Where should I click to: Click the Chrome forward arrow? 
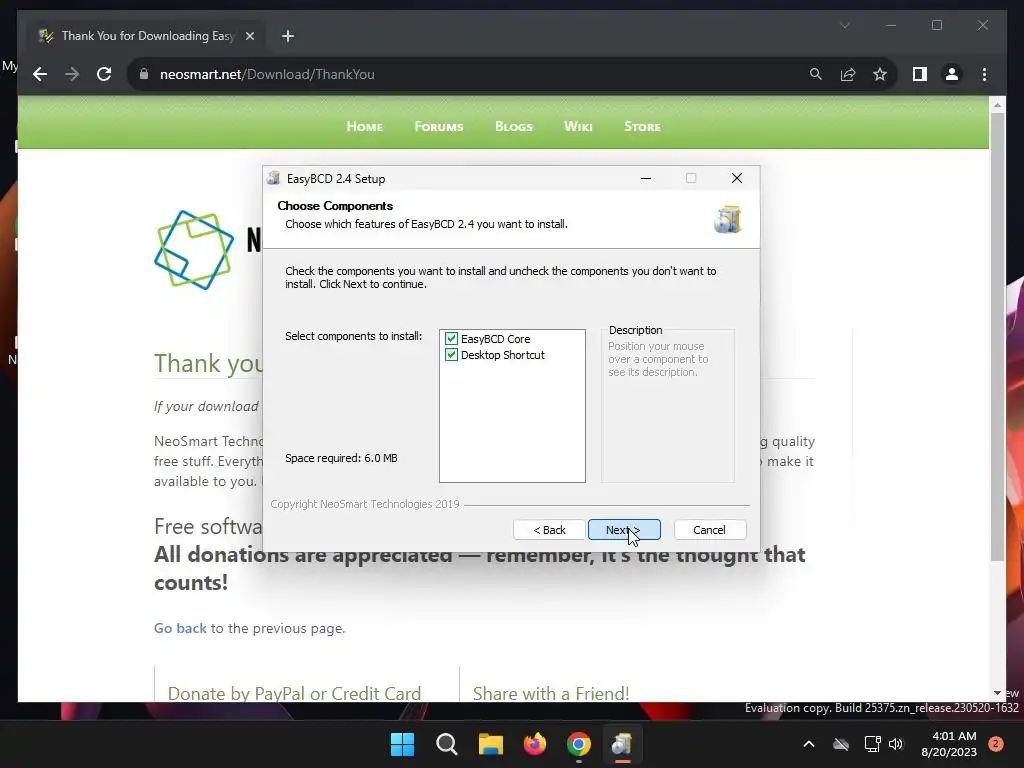coord(72,74)
